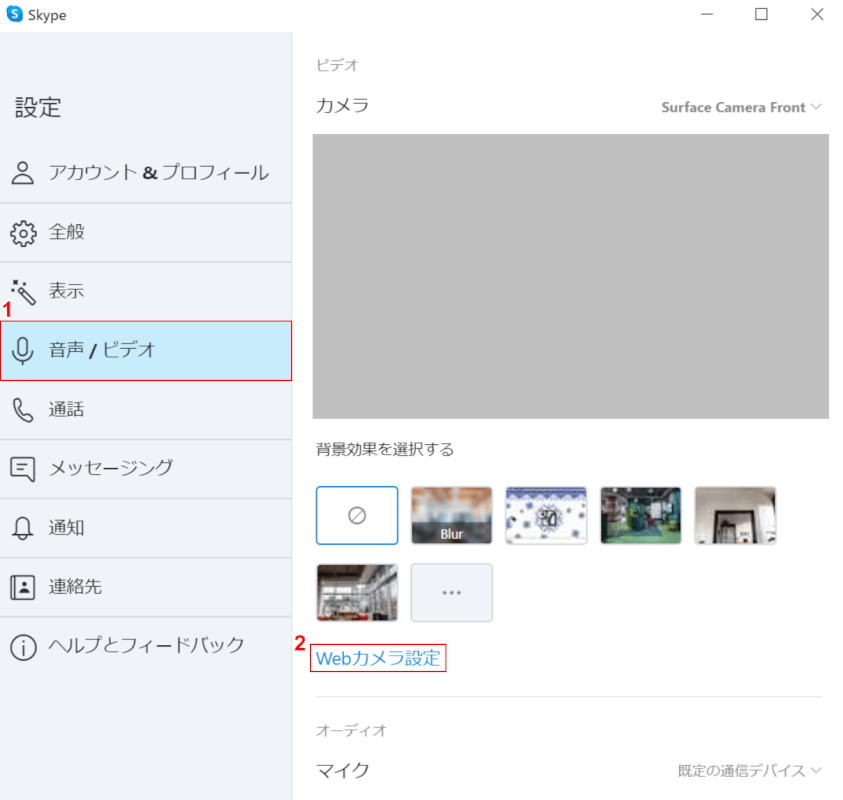This screenshot has width=843, height=800.
Task: Open the Webカメラ設定 link
Action: [x=378, y=658]
